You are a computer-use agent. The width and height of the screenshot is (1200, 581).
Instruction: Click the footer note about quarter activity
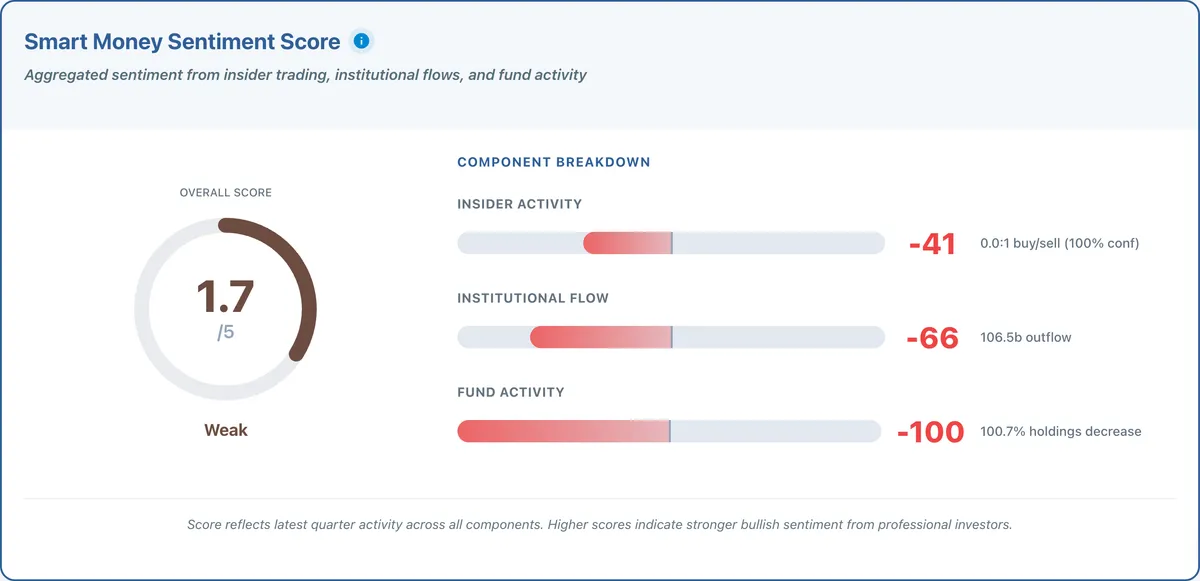pos(600,525)
